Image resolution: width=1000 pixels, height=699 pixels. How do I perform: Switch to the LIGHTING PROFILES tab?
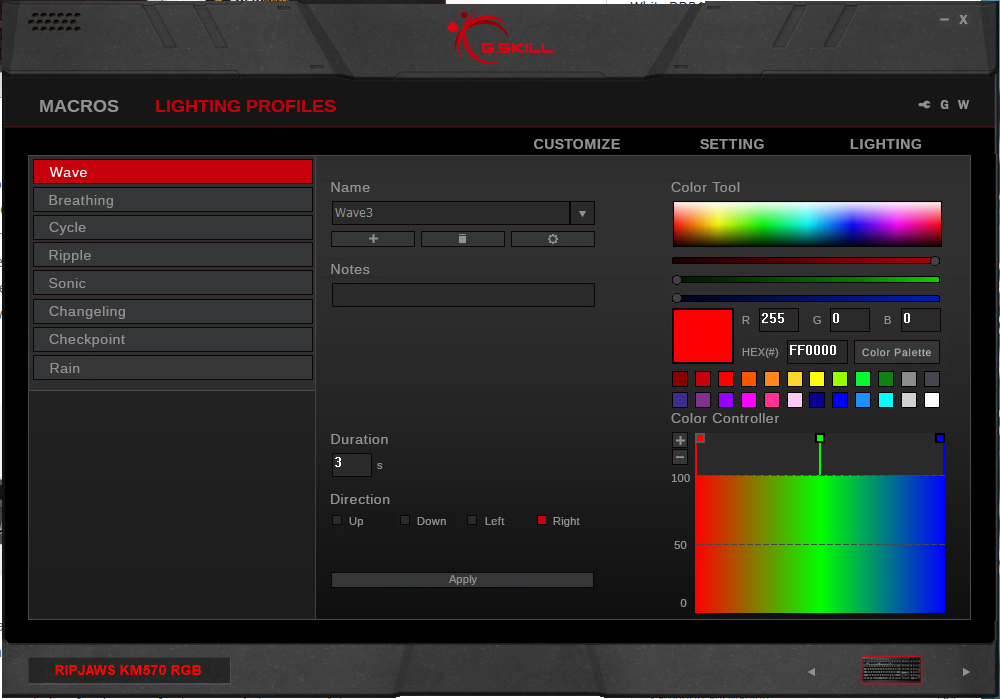click(x=246, y=106)
